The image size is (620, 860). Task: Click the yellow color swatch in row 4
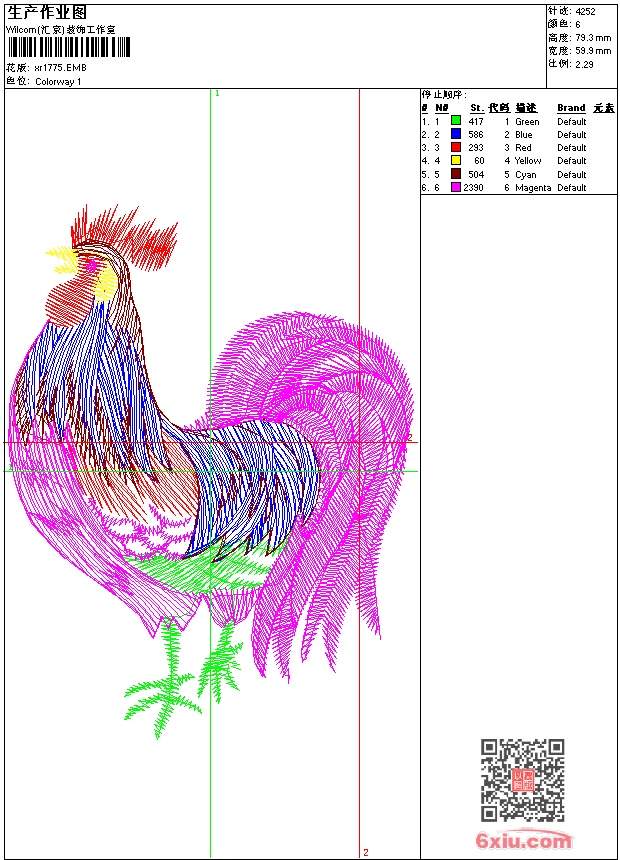[x=455, y=160]
